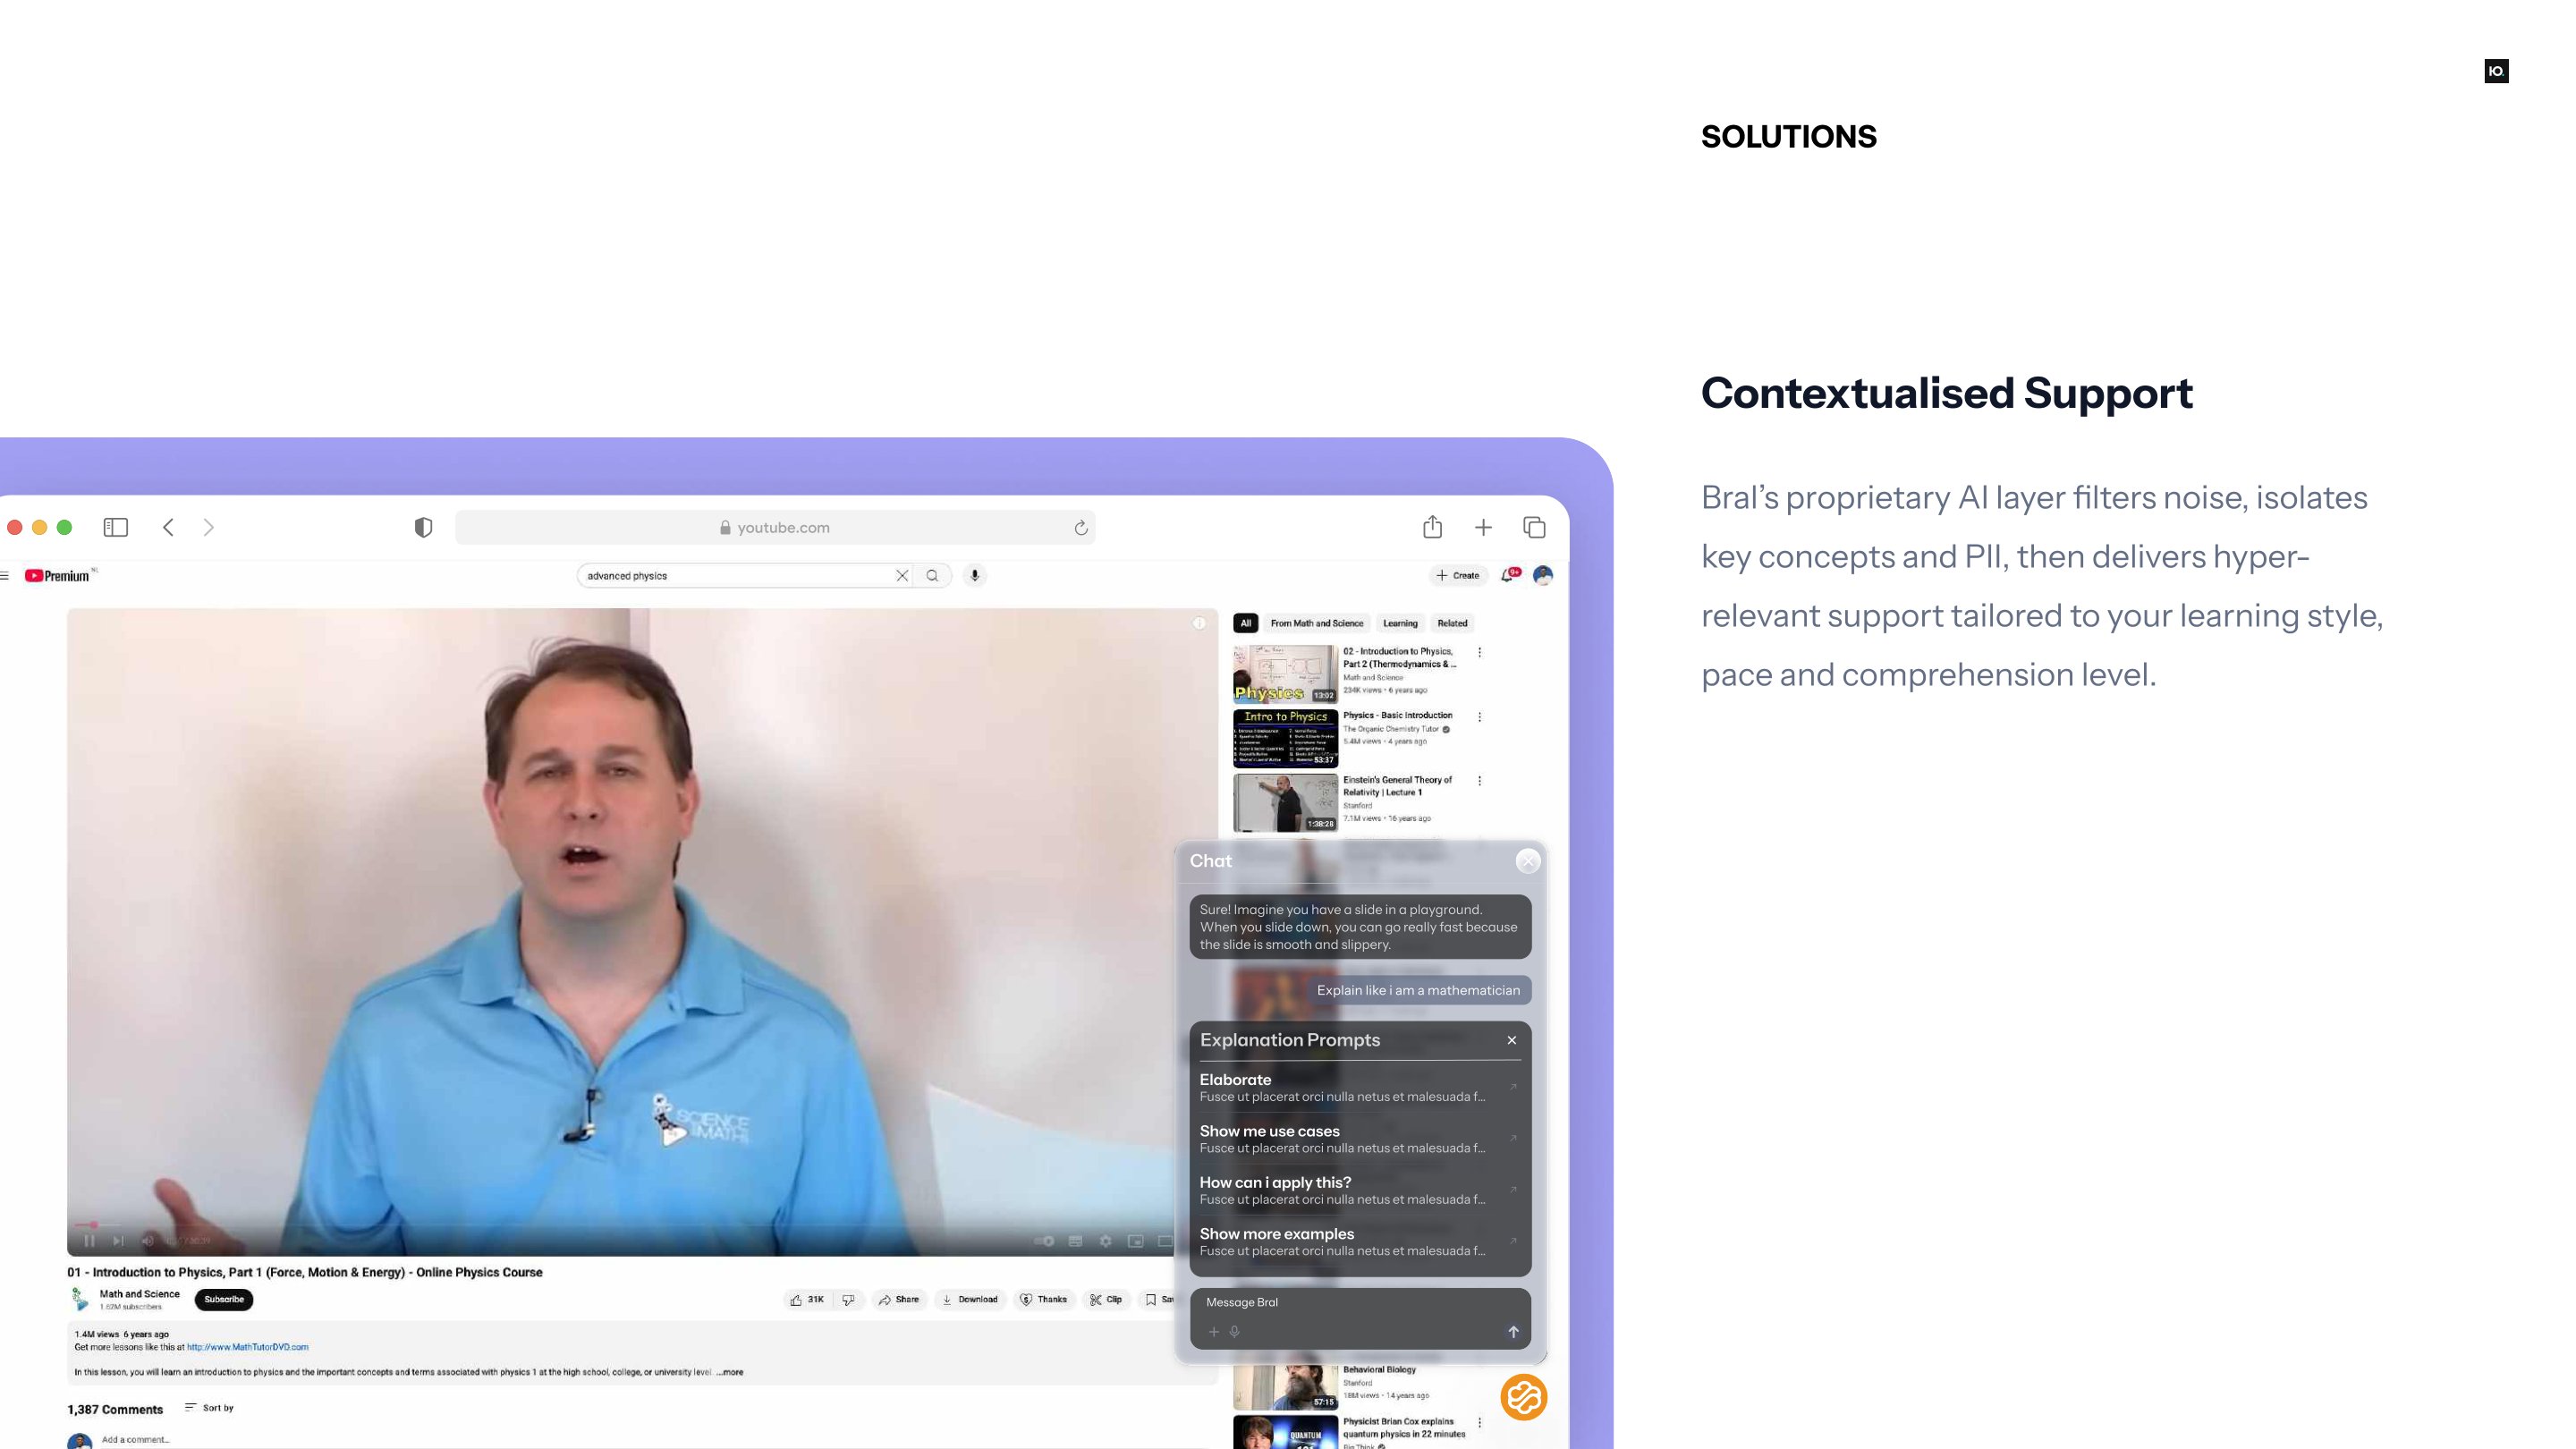Screen dimensions: 2576x1449
Task: Open the MathTutorDVD.com link
Action: click(248, 1347)
